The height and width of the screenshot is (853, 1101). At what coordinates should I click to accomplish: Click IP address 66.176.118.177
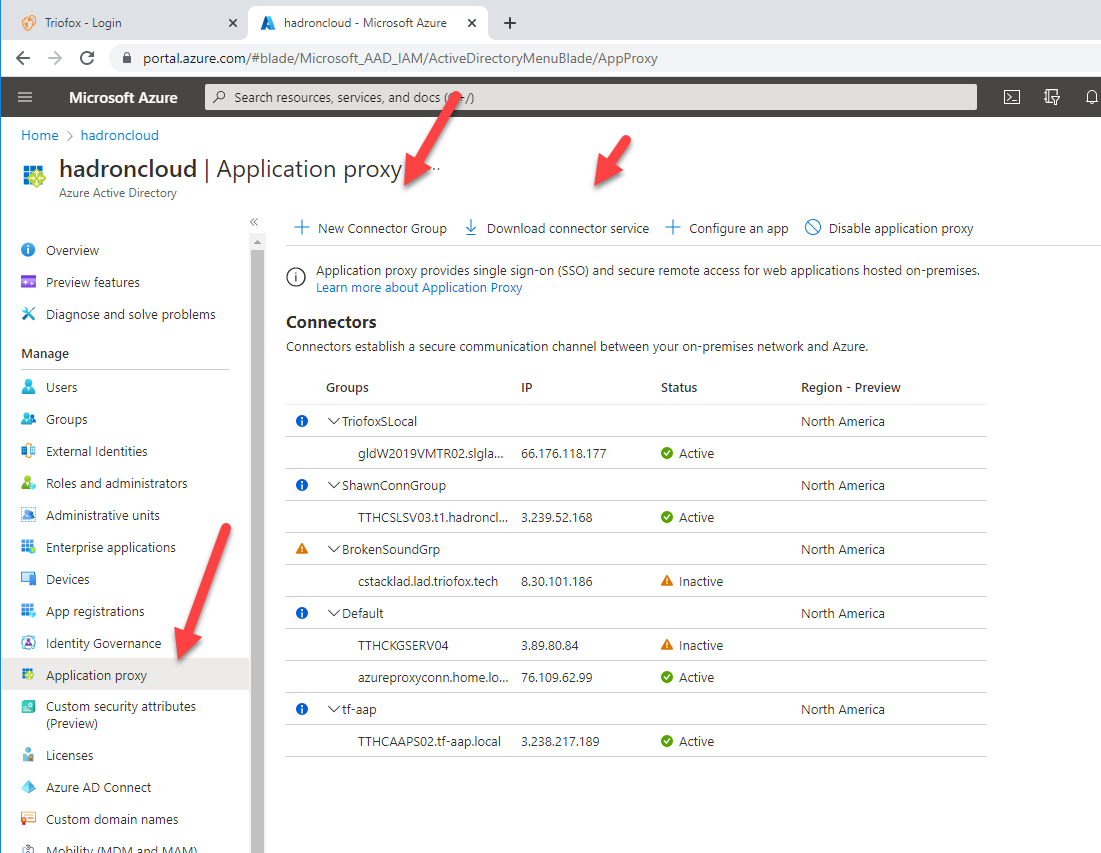[x=563, y=454]
